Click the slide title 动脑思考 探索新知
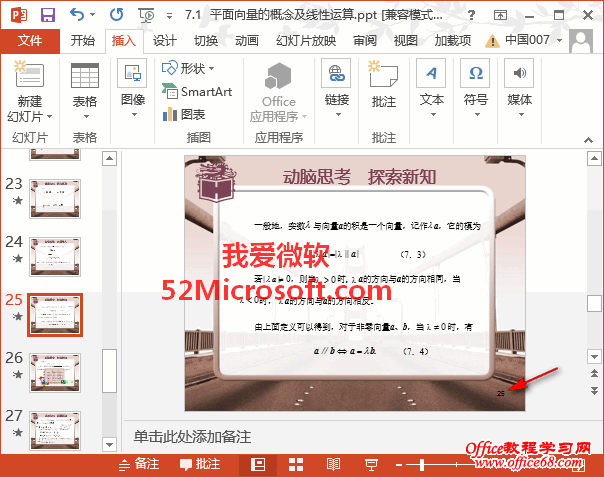The width and height of the screenshot is (604, 477). pos(359,177)
